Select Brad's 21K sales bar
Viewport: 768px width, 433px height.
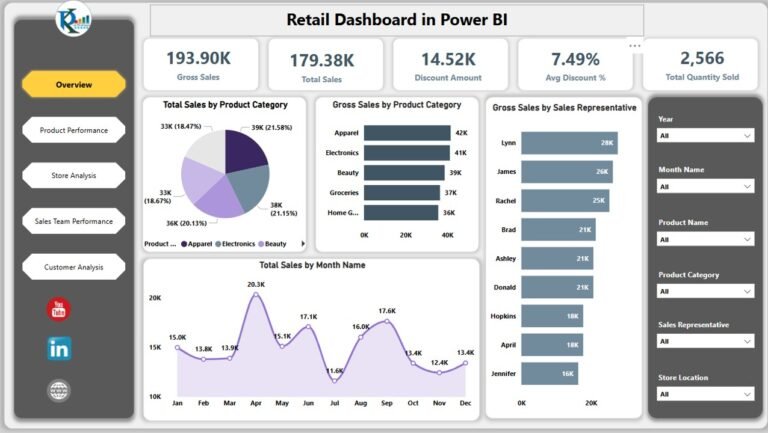(558, 230)
